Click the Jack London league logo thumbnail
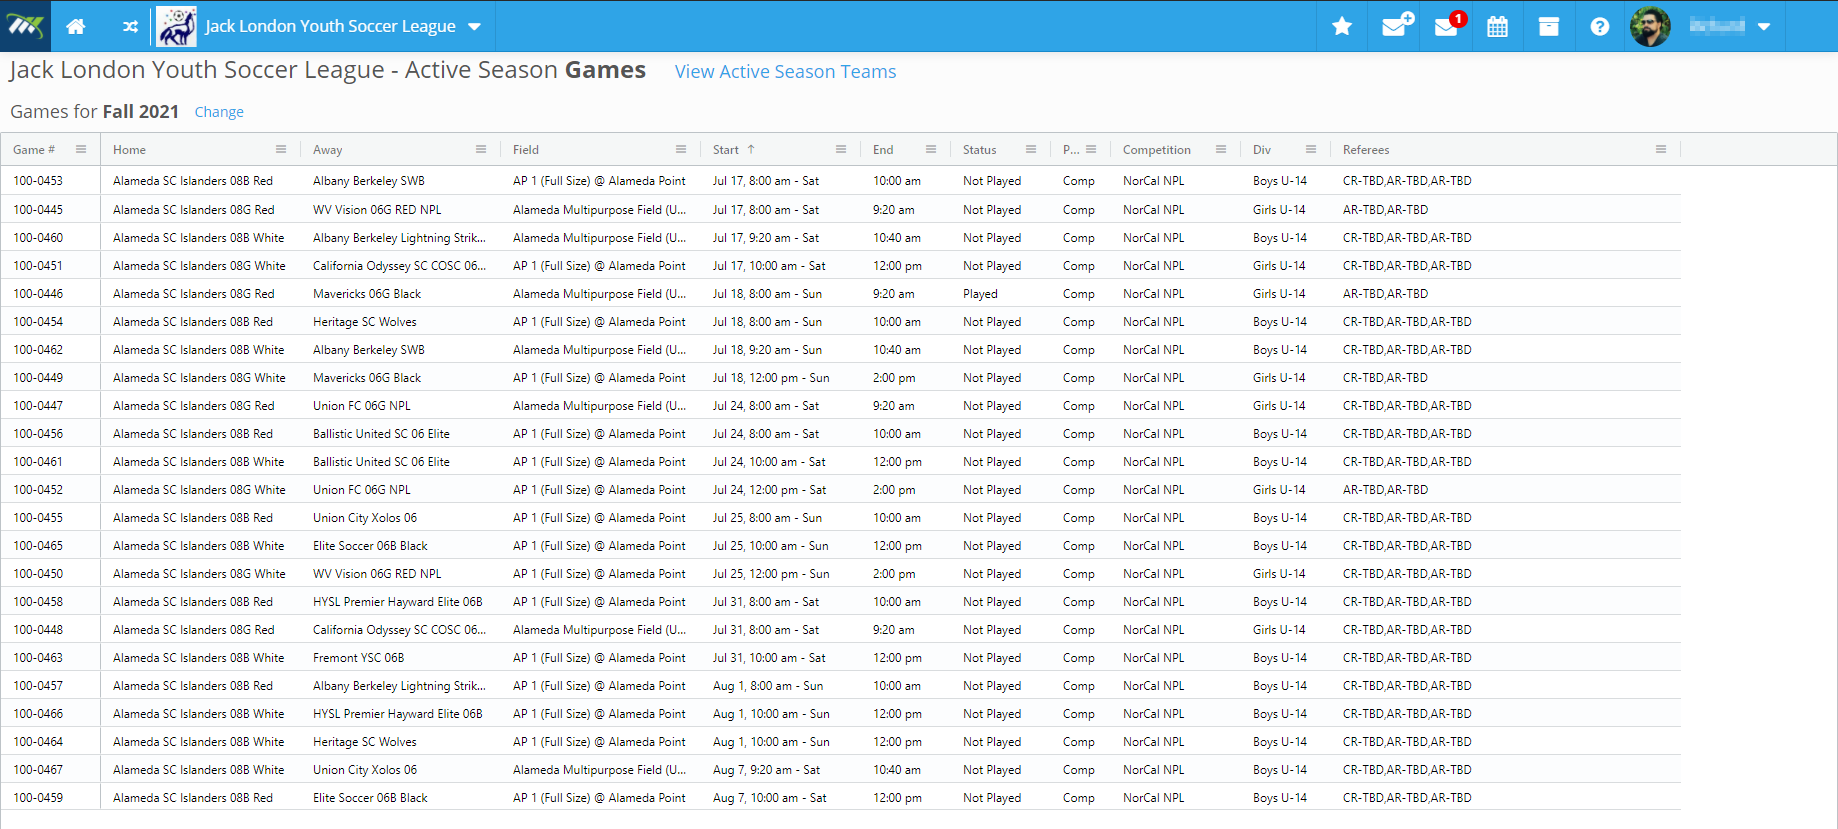 (x=176, y=26)
